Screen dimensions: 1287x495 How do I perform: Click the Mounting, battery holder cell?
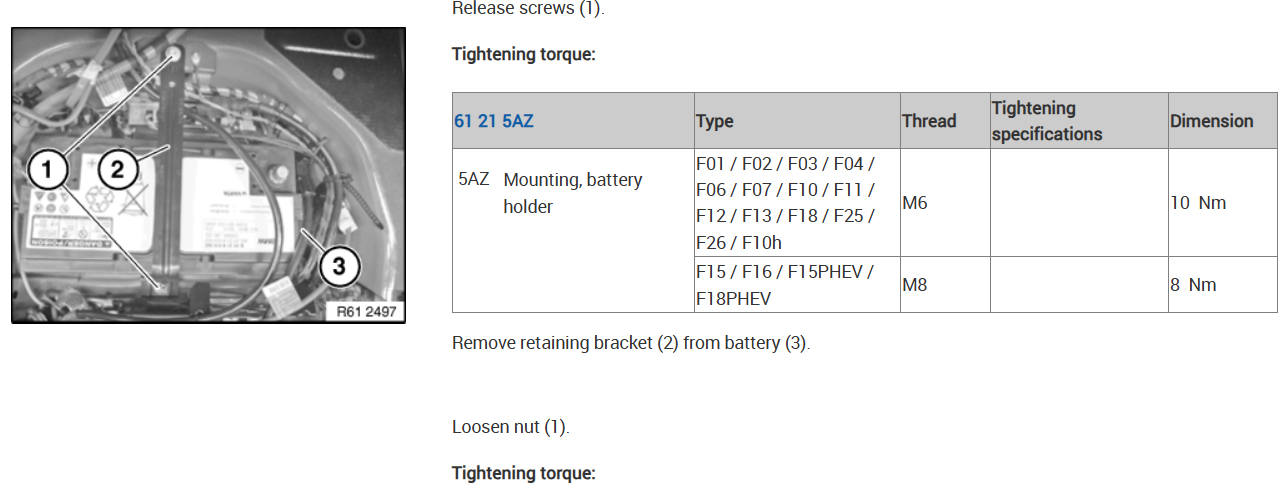point(572,193)
